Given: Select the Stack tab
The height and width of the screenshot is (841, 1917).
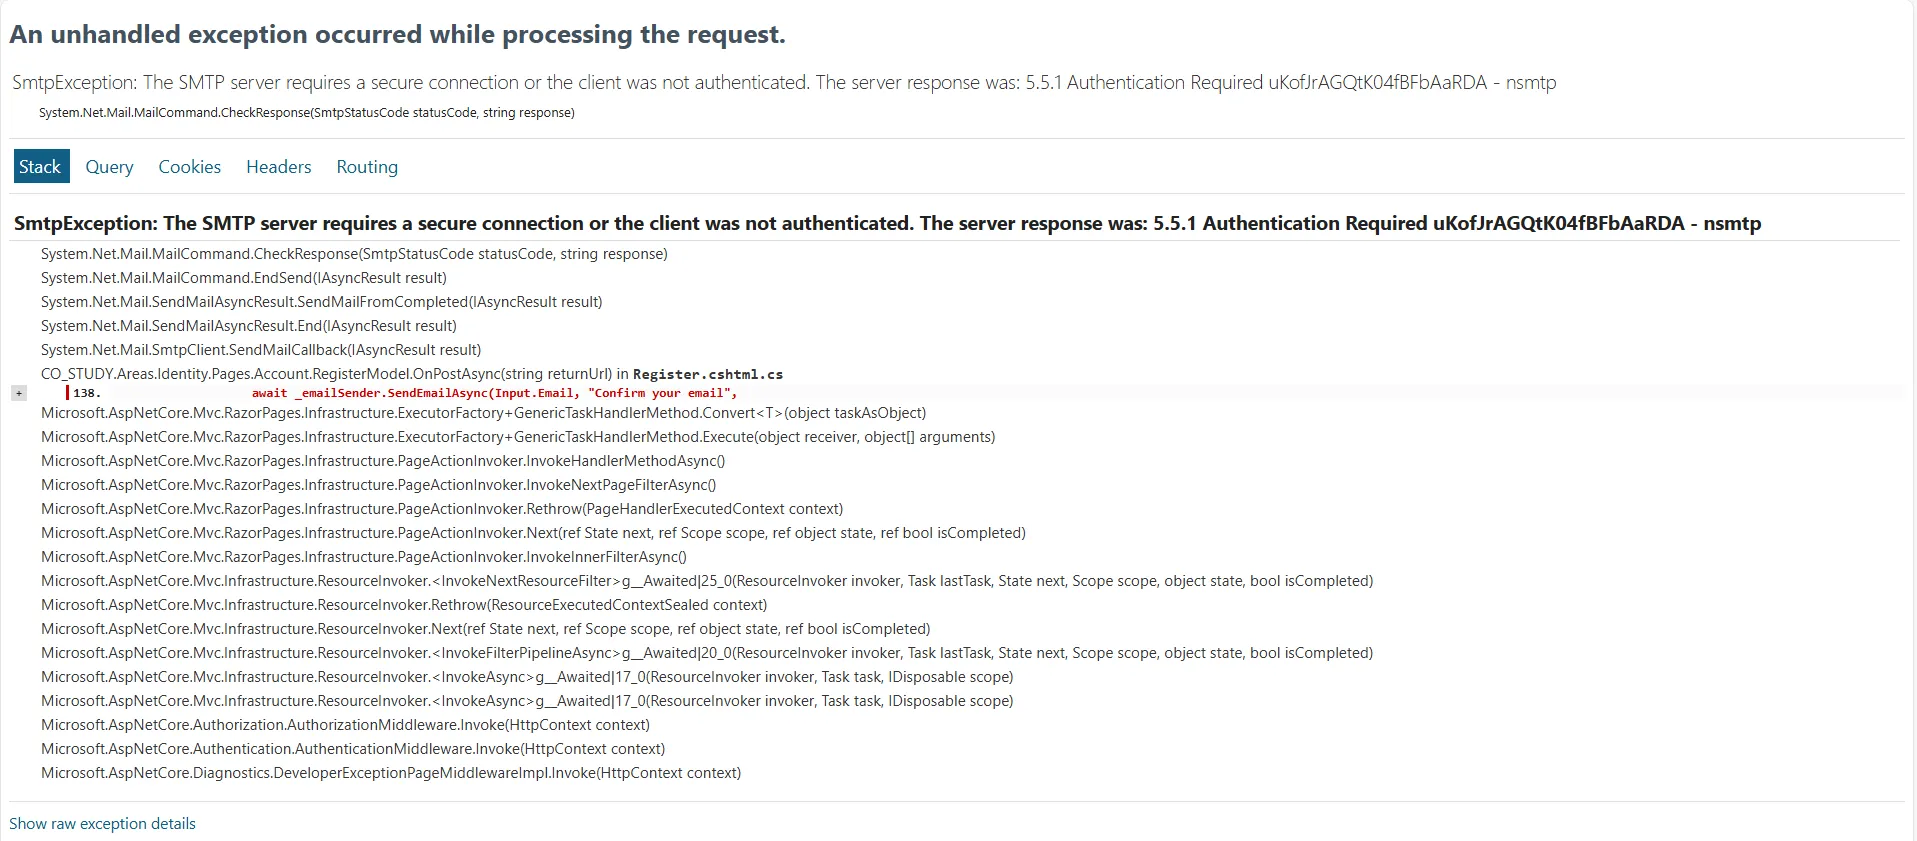Looking at the screenshot, I should pyautogui.click(x=40, y=167).
